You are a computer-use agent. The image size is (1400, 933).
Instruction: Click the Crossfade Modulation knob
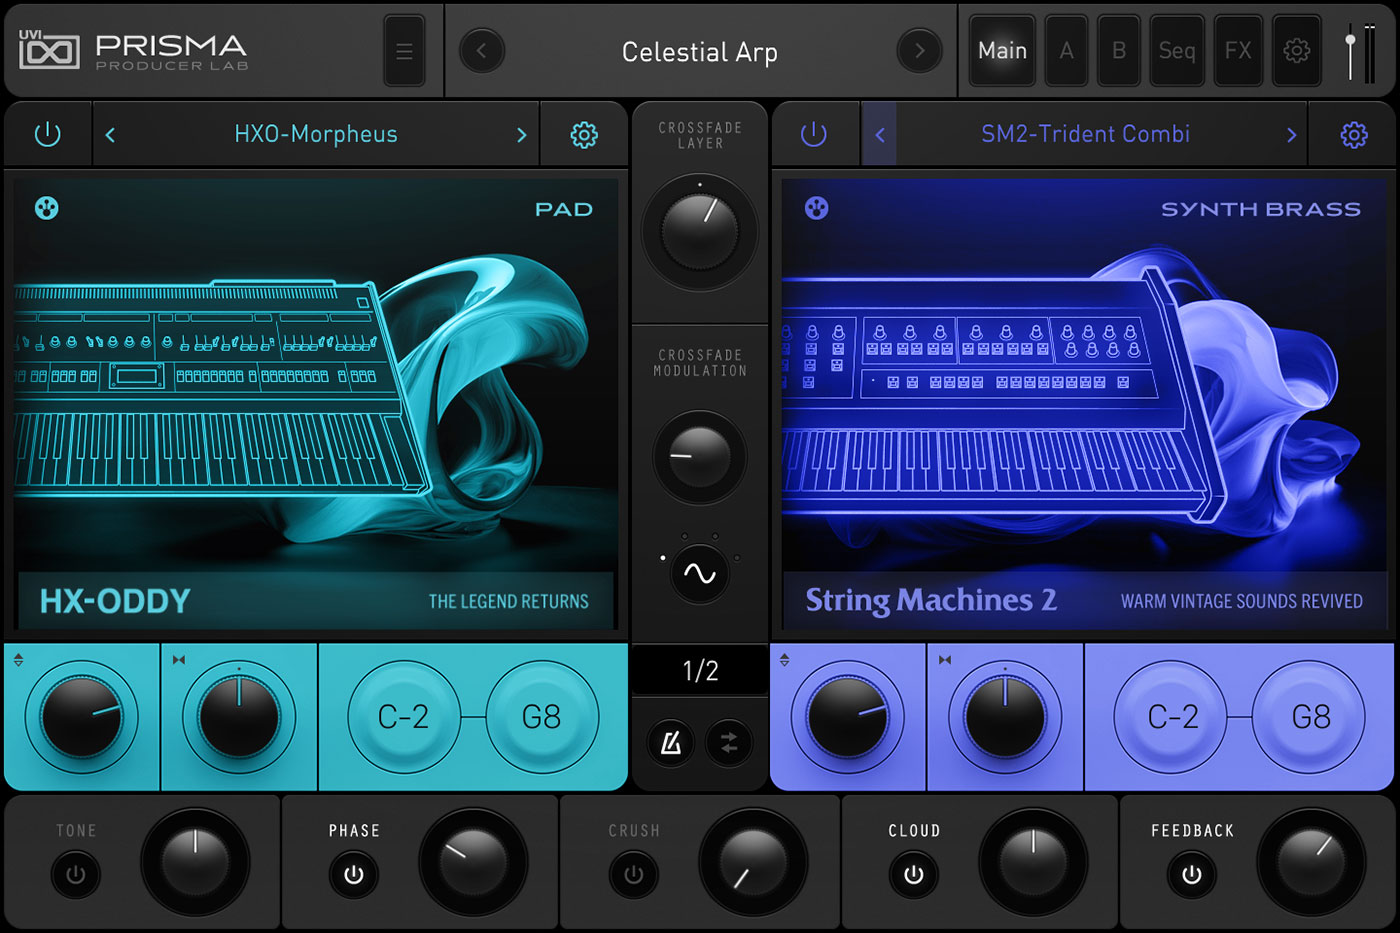click(699, 457)
